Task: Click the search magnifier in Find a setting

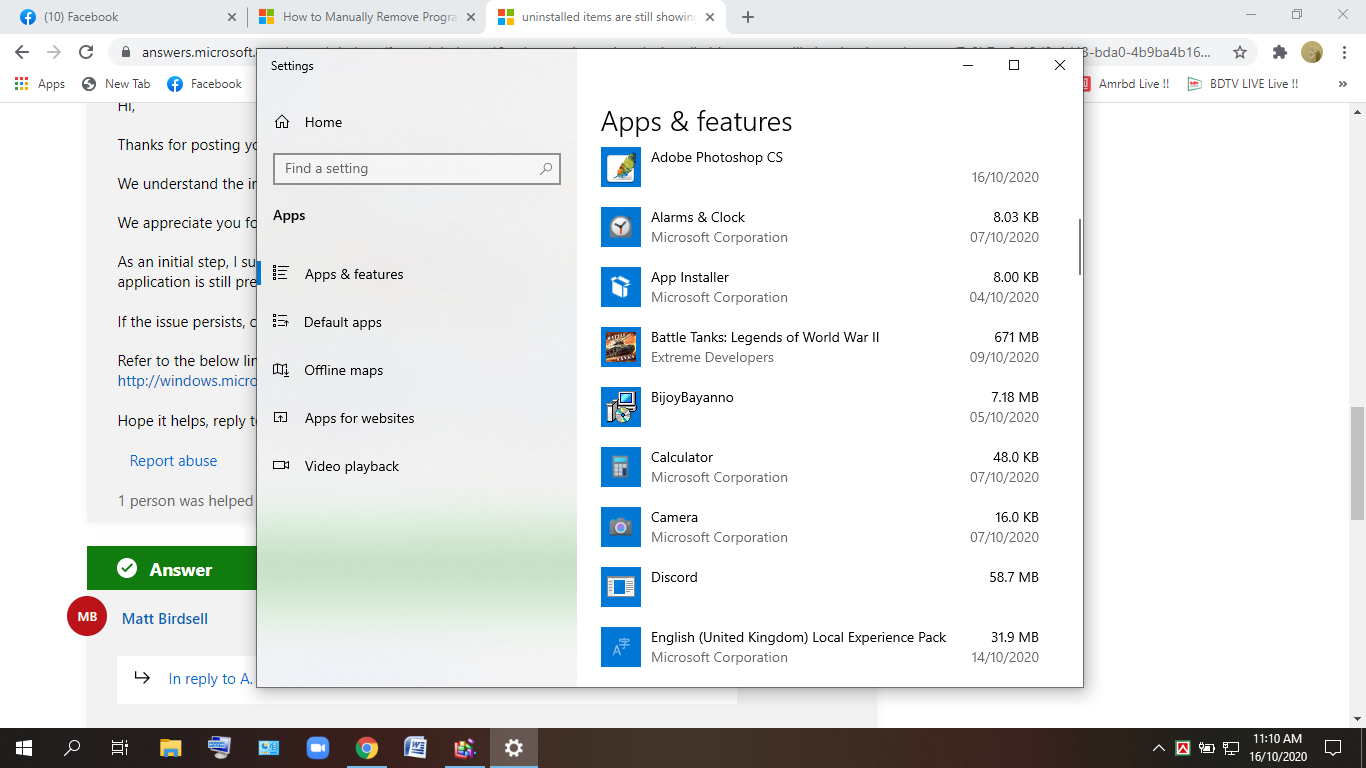Action: (x=546, y=169)
